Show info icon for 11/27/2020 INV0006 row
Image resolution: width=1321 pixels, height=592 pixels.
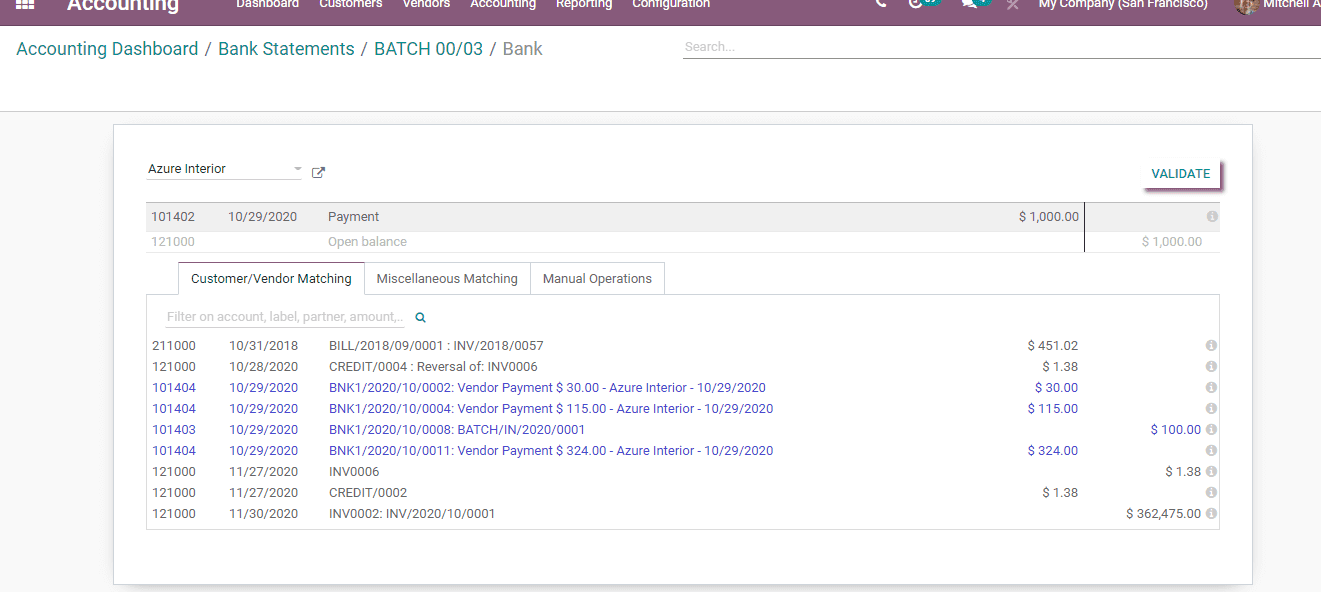pyautogui.click(x=1211, y=472)
